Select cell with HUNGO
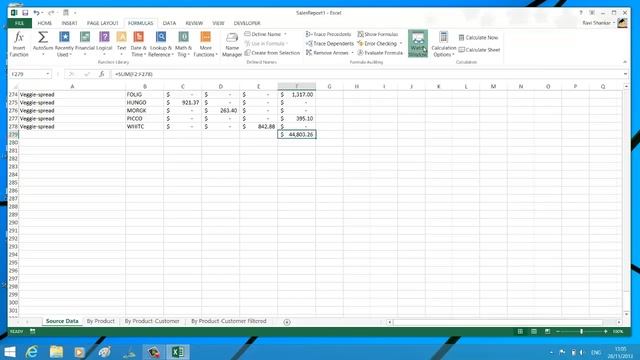Screen dimensions: 640x360 click(x=144, y=102)
